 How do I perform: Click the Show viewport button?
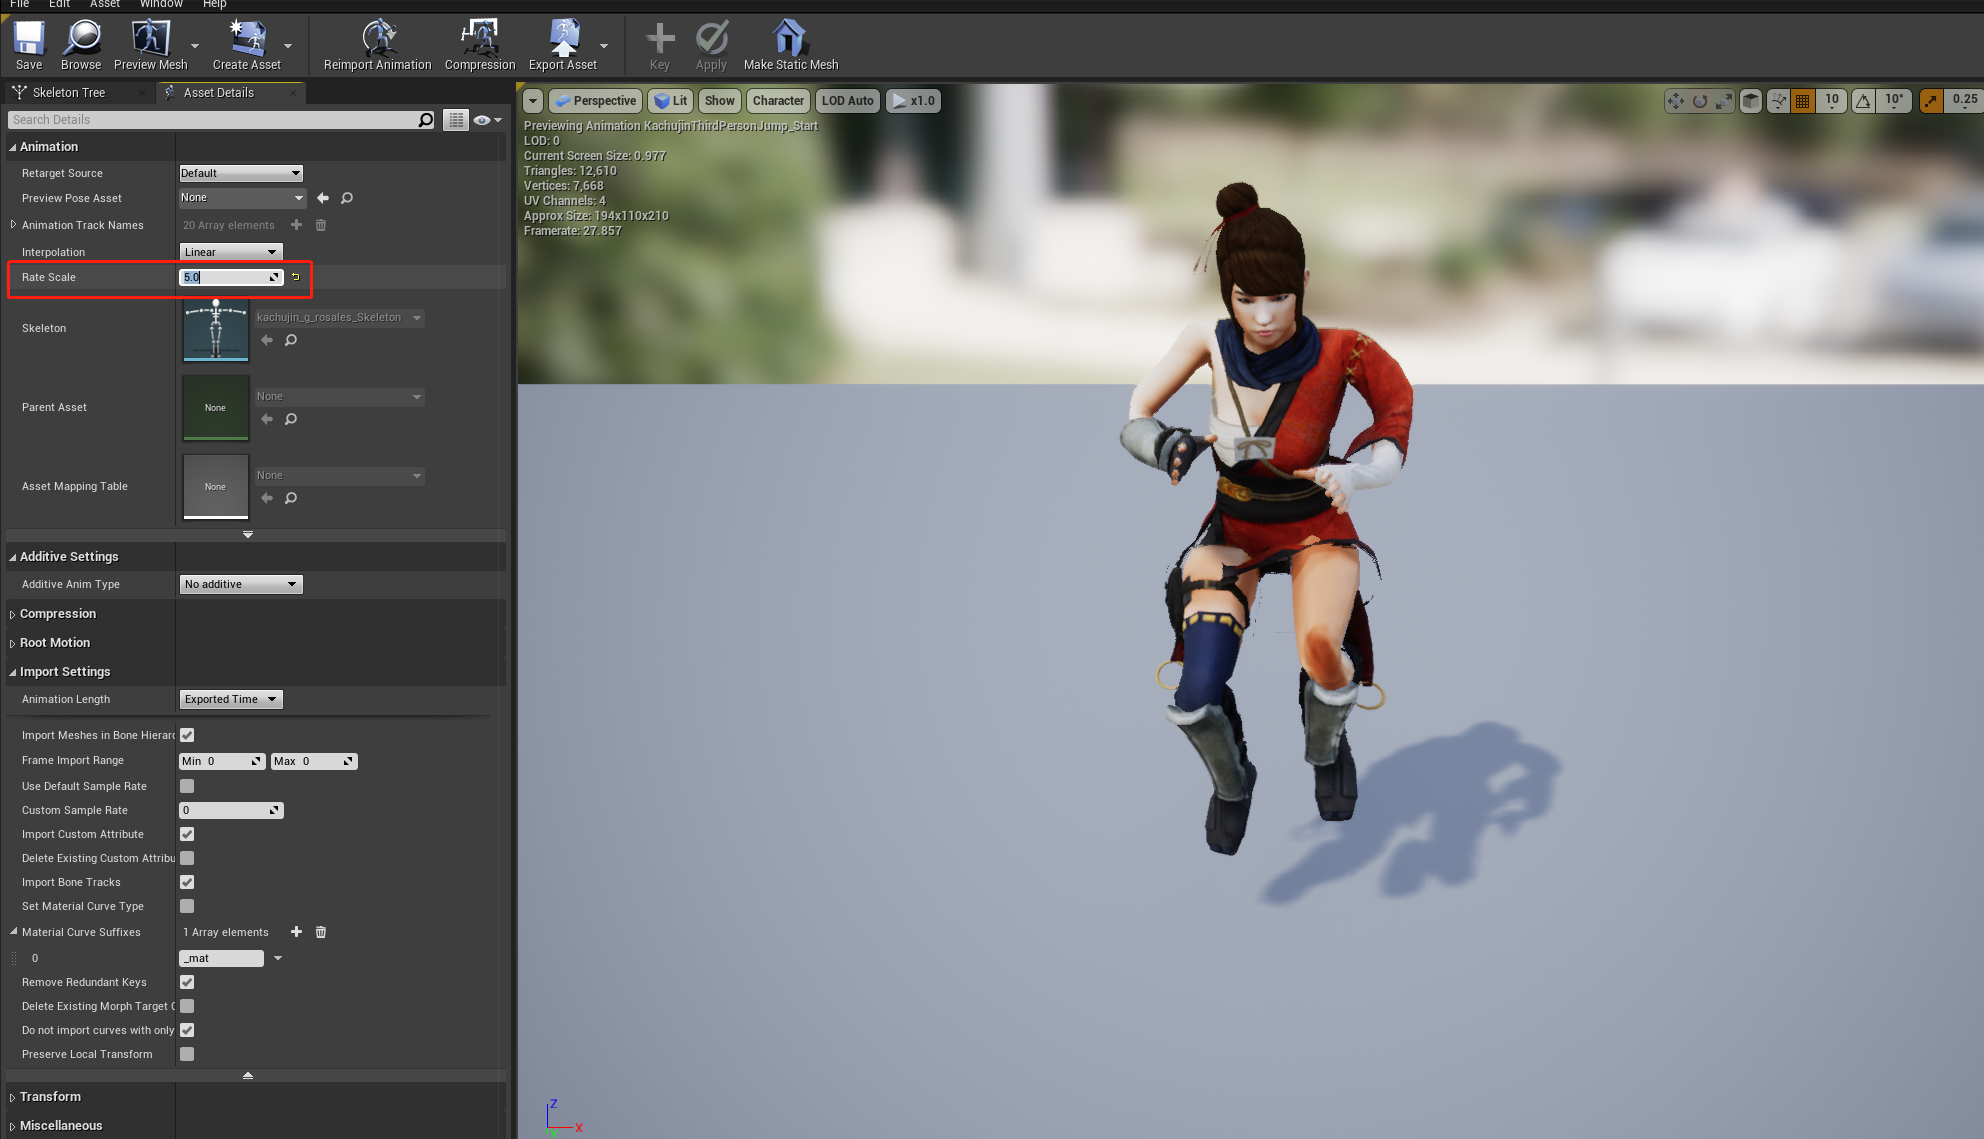point(719,101)
